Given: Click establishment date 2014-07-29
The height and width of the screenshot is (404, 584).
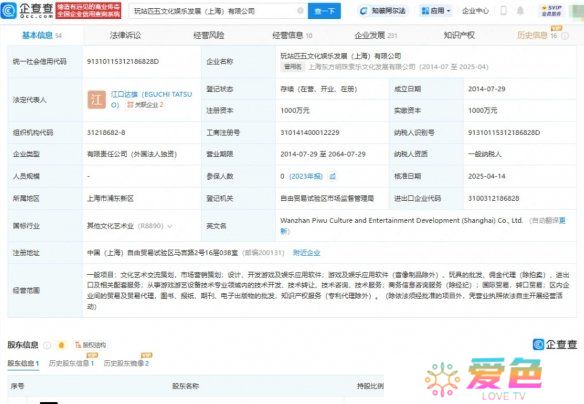Looking at the screenshot, I should pyautogui.click(x=487, y=89).
